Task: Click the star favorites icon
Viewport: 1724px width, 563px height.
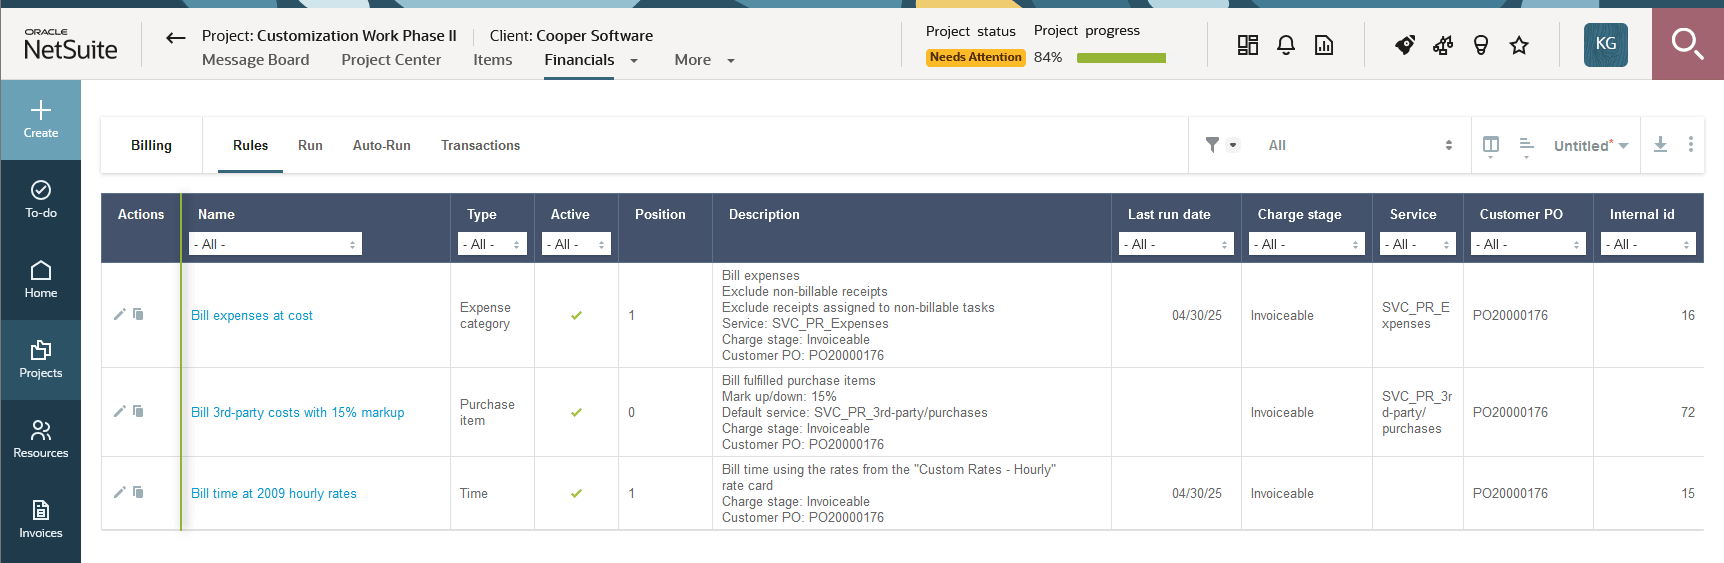Action: click(1519, 45)
